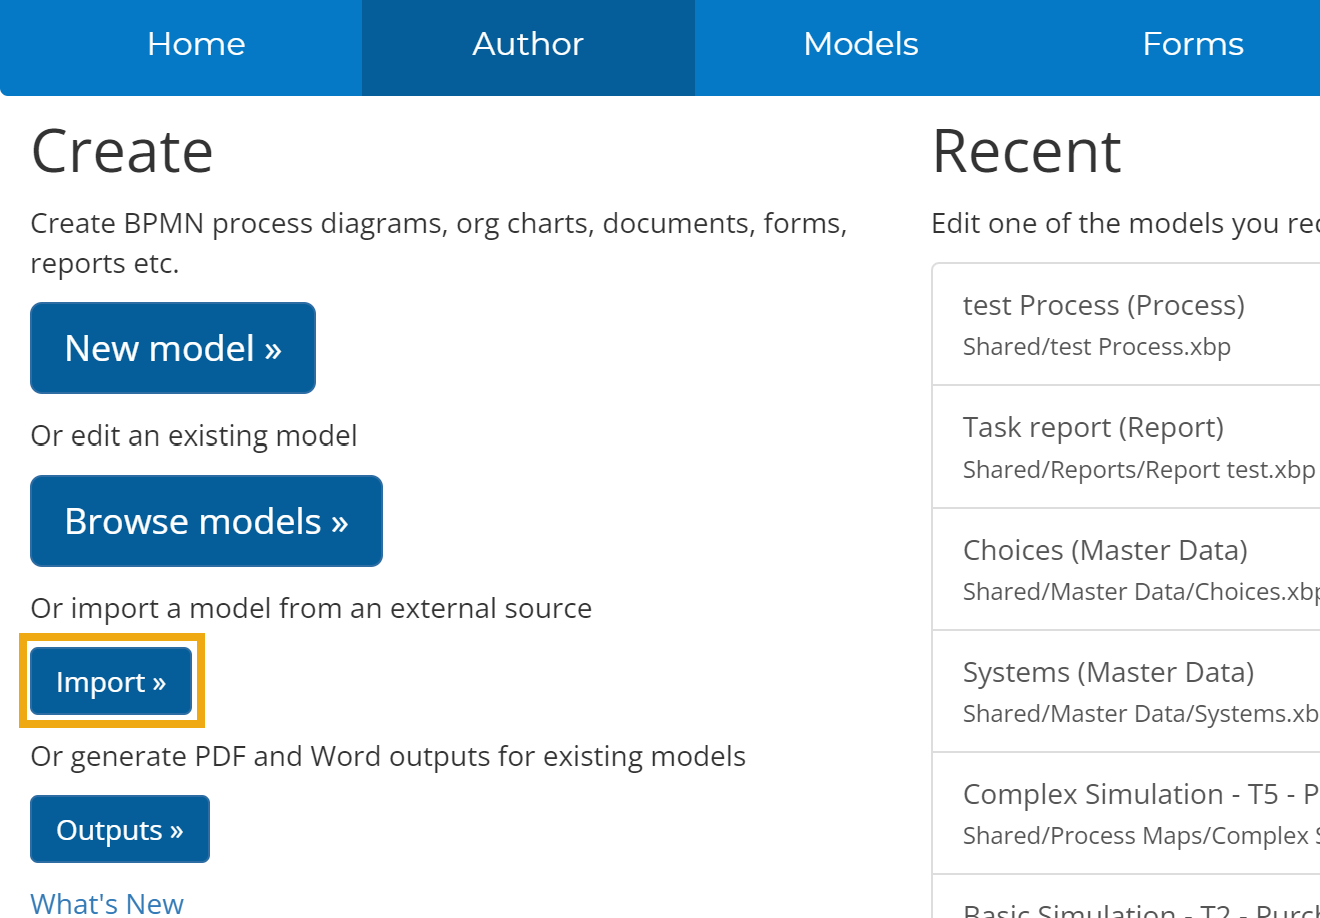Click the New model button
This screenshot has width=1320, height=918.
173,348
